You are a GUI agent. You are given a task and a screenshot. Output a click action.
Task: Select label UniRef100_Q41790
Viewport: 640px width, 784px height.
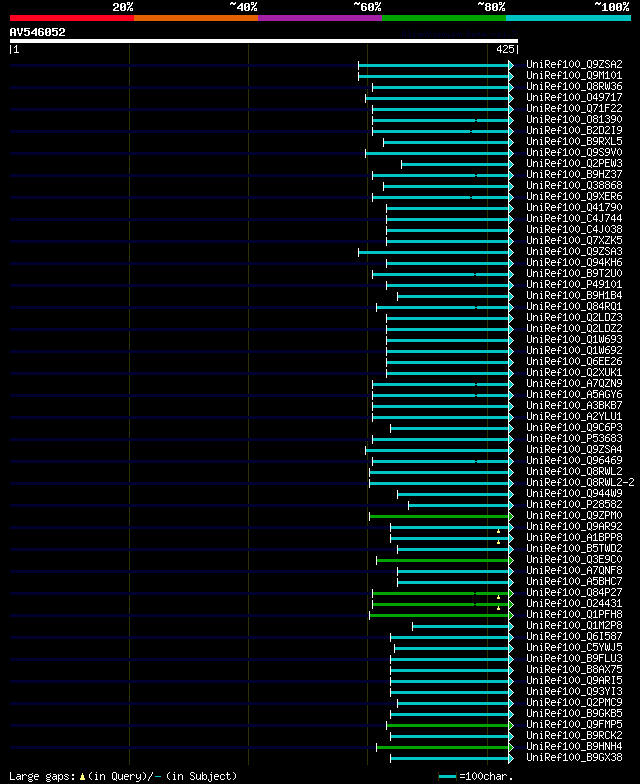(574, 208)
